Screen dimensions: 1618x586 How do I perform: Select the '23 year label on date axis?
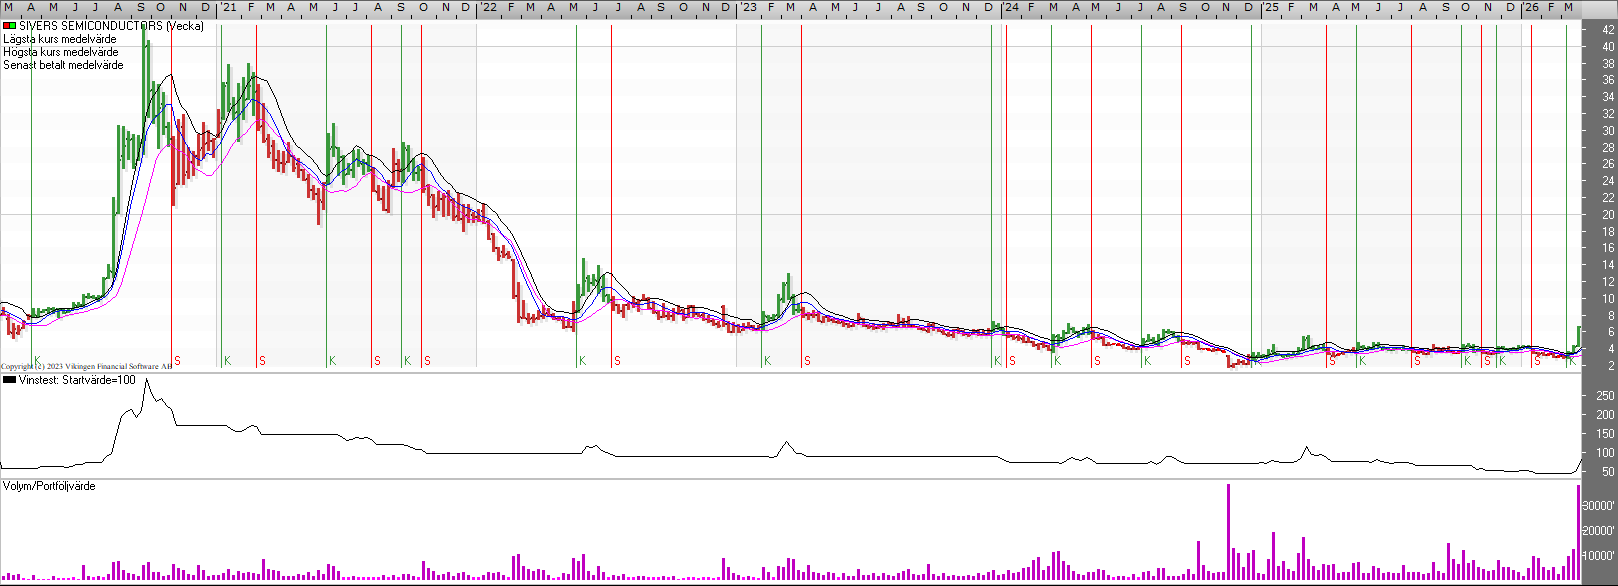(748, 7)
